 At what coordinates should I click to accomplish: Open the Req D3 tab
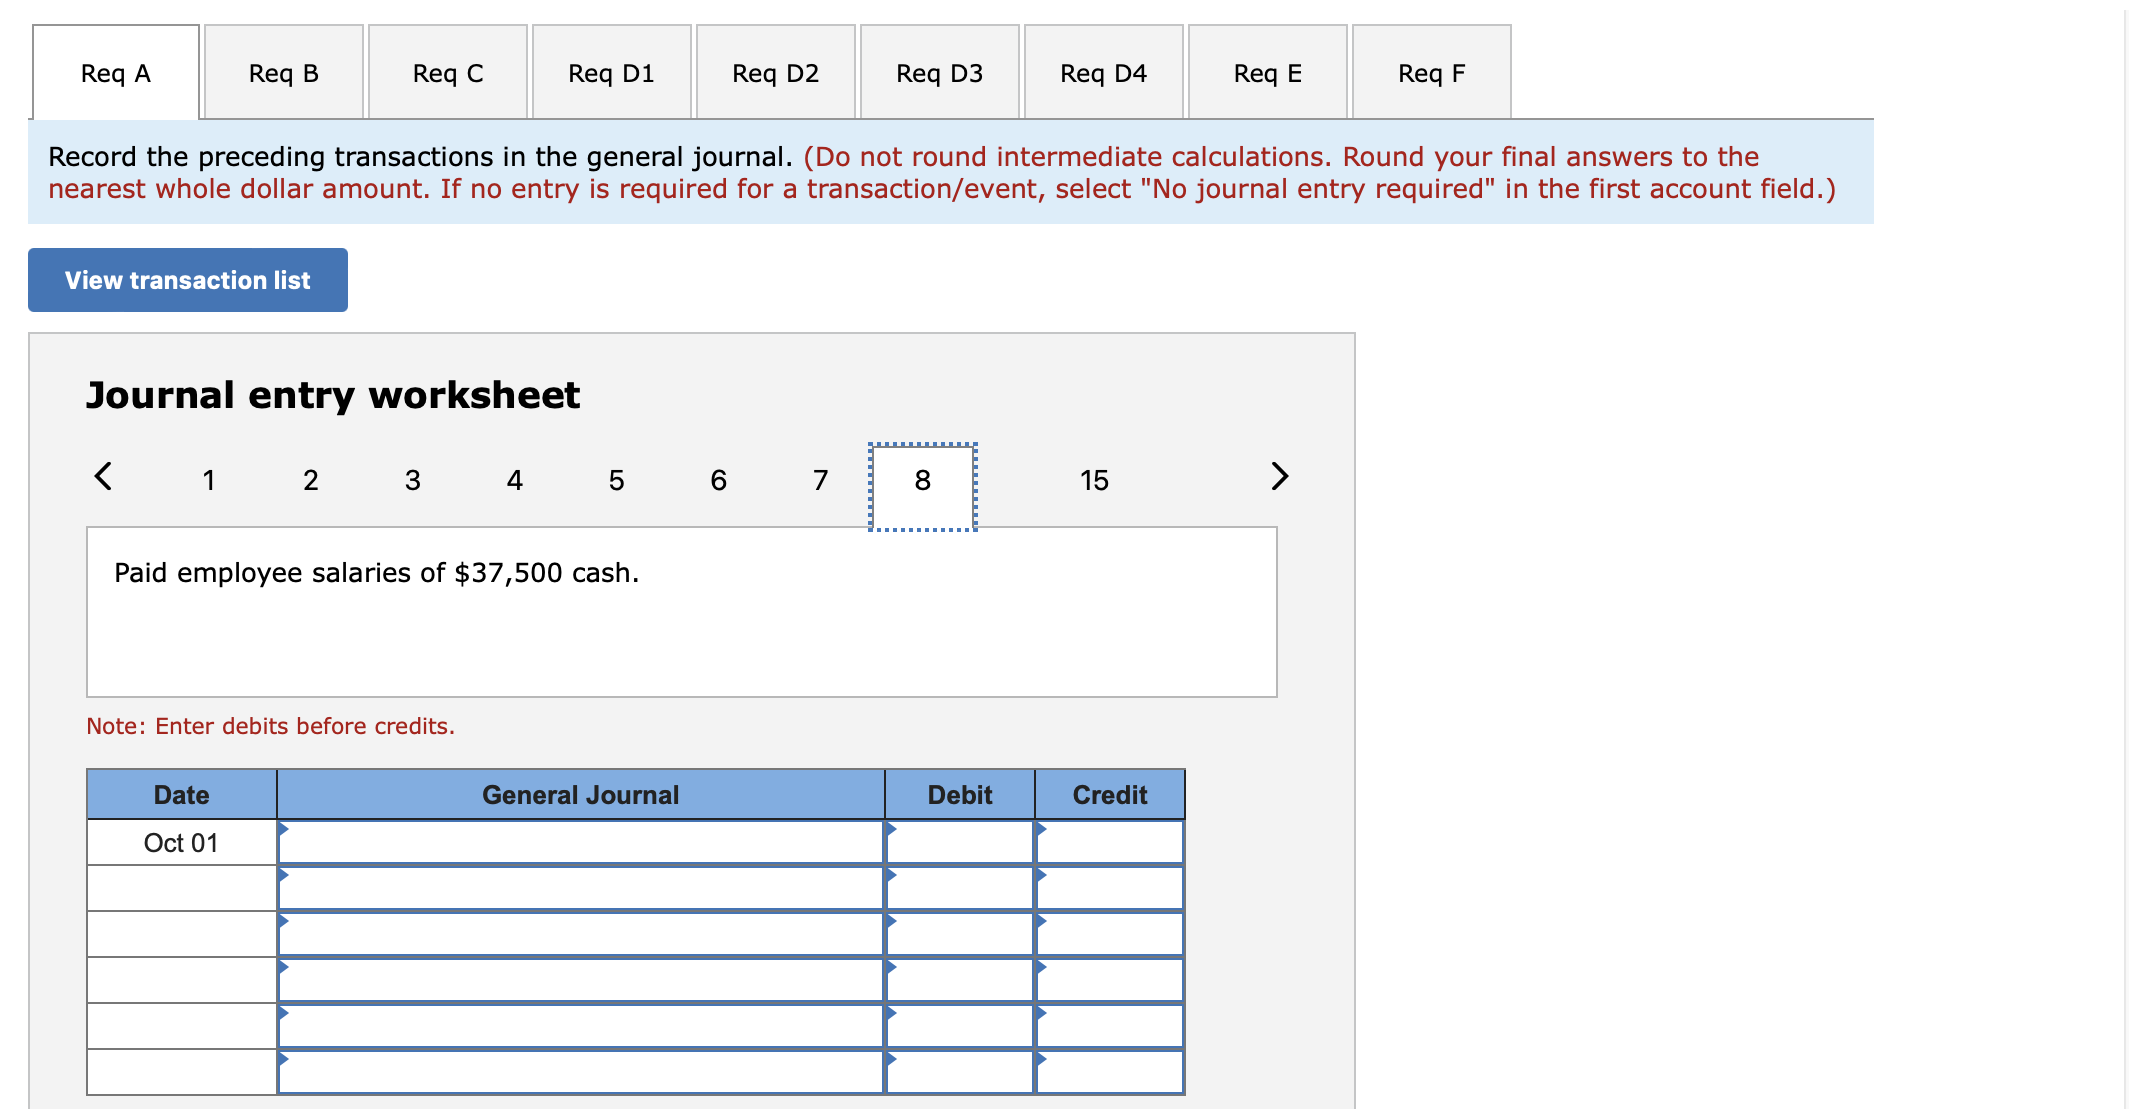pyautogui.click(x=939, y=72)
